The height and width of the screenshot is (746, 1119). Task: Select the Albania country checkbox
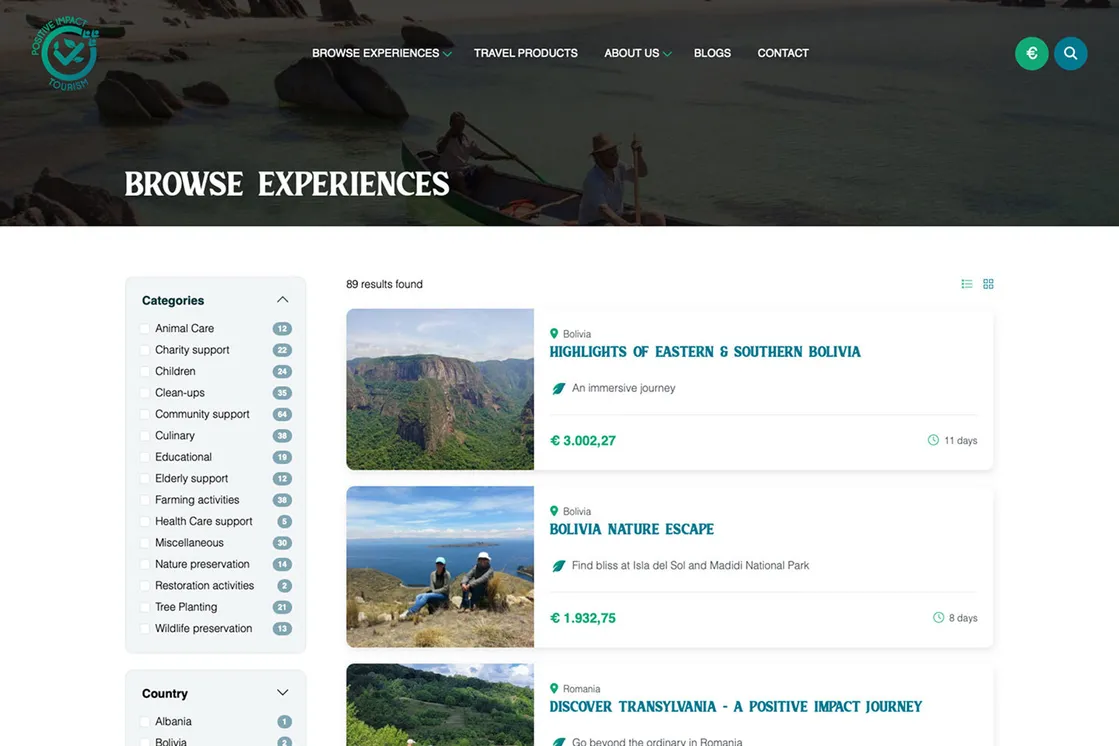click(145, 721)
